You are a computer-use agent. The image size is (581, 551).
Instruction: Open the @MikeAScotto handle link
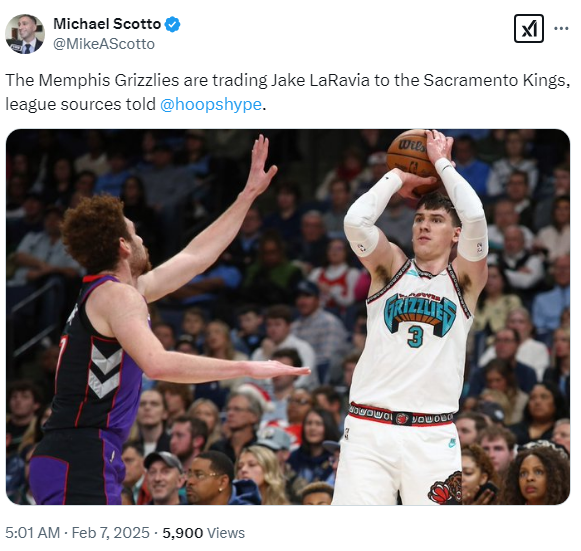pos(104,44)
